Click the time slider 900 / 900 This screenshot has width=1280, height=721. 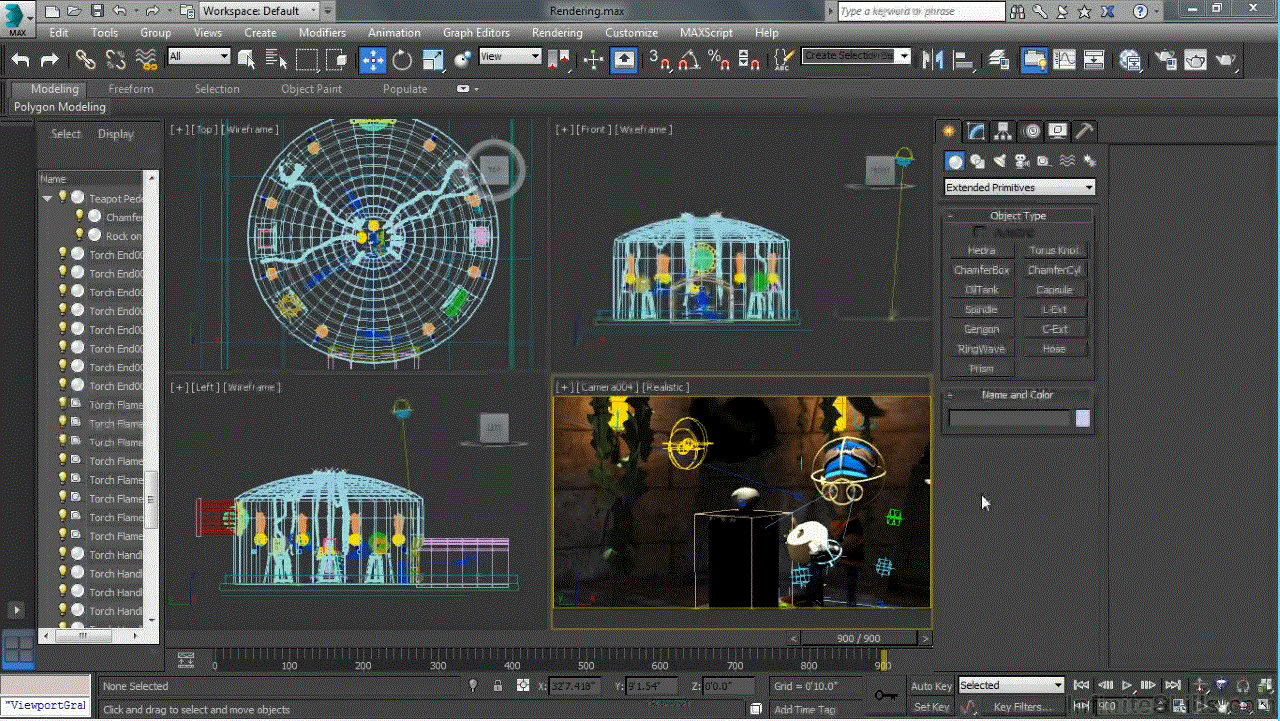pos(859,638)
